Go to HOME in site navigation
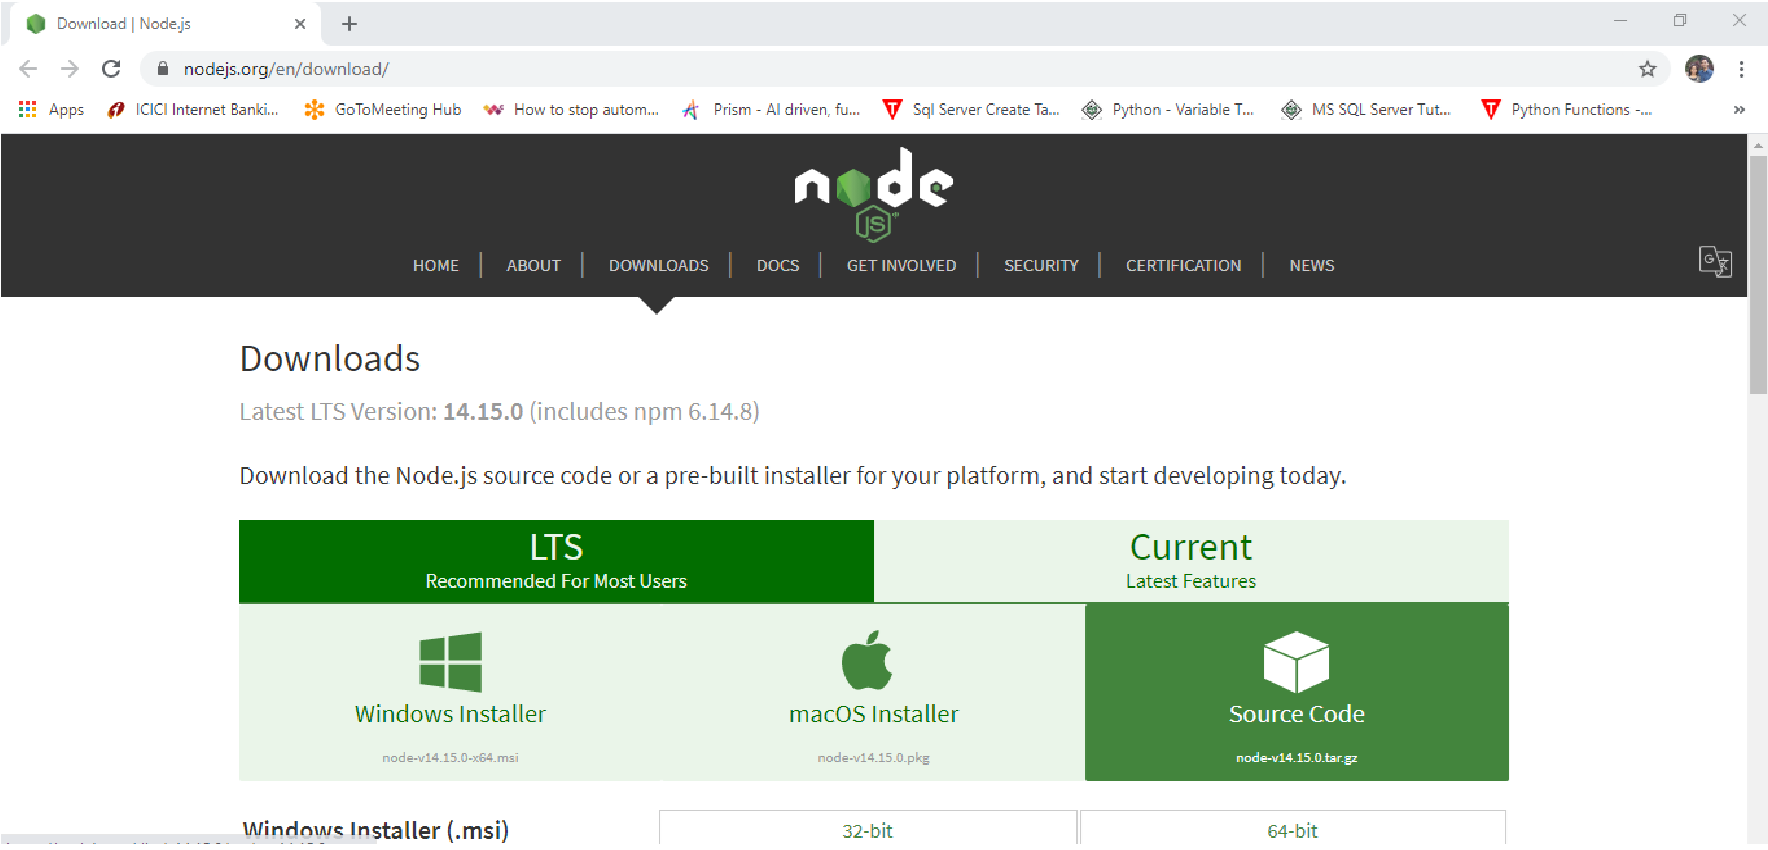 (436, 266)
